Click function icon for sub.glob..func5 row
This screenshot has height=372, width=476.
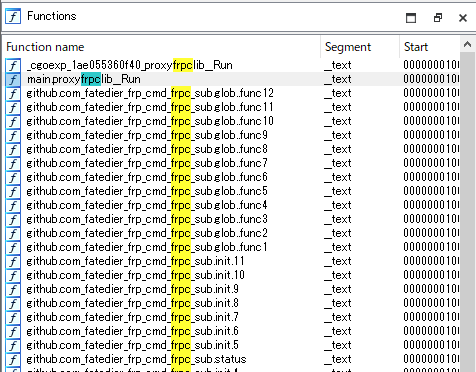pos(13,191)
